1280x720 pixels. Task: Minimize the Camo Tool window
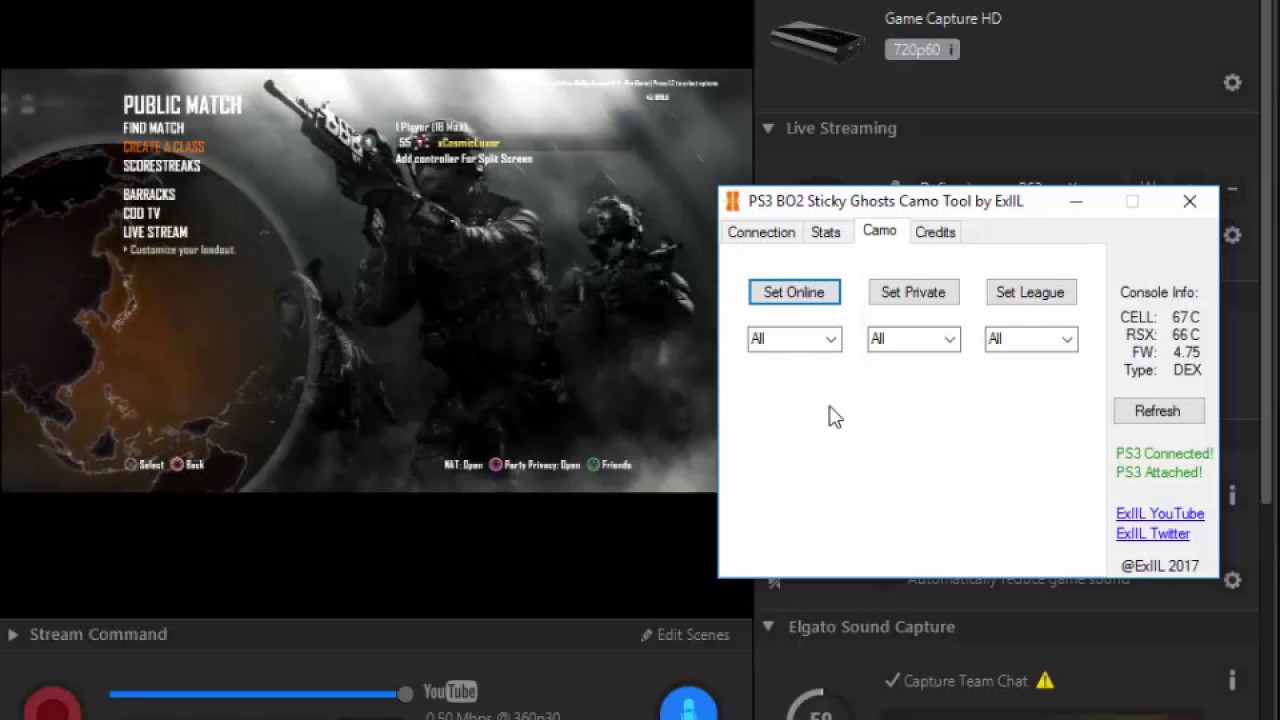pos(1075,201)
